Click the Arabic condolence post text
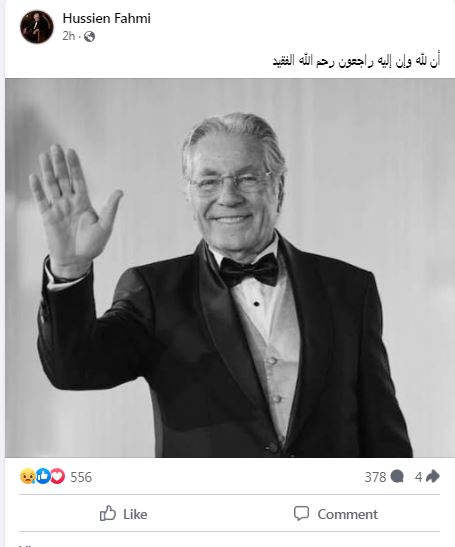The image size is (455, 547). (356, 61)
